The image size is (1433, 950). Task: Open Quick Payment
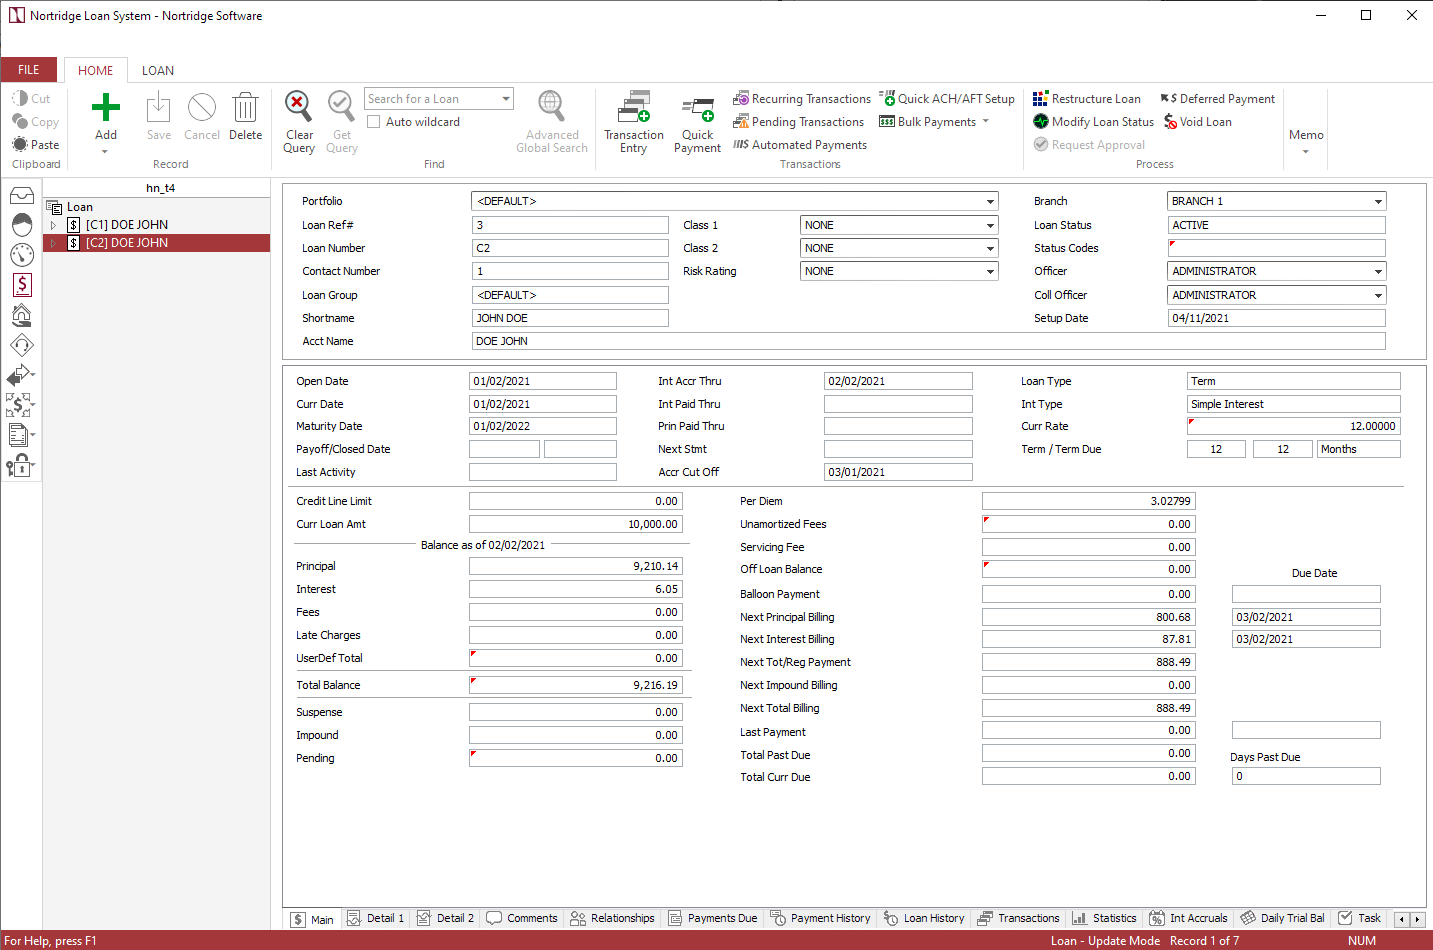pos(697,124)
